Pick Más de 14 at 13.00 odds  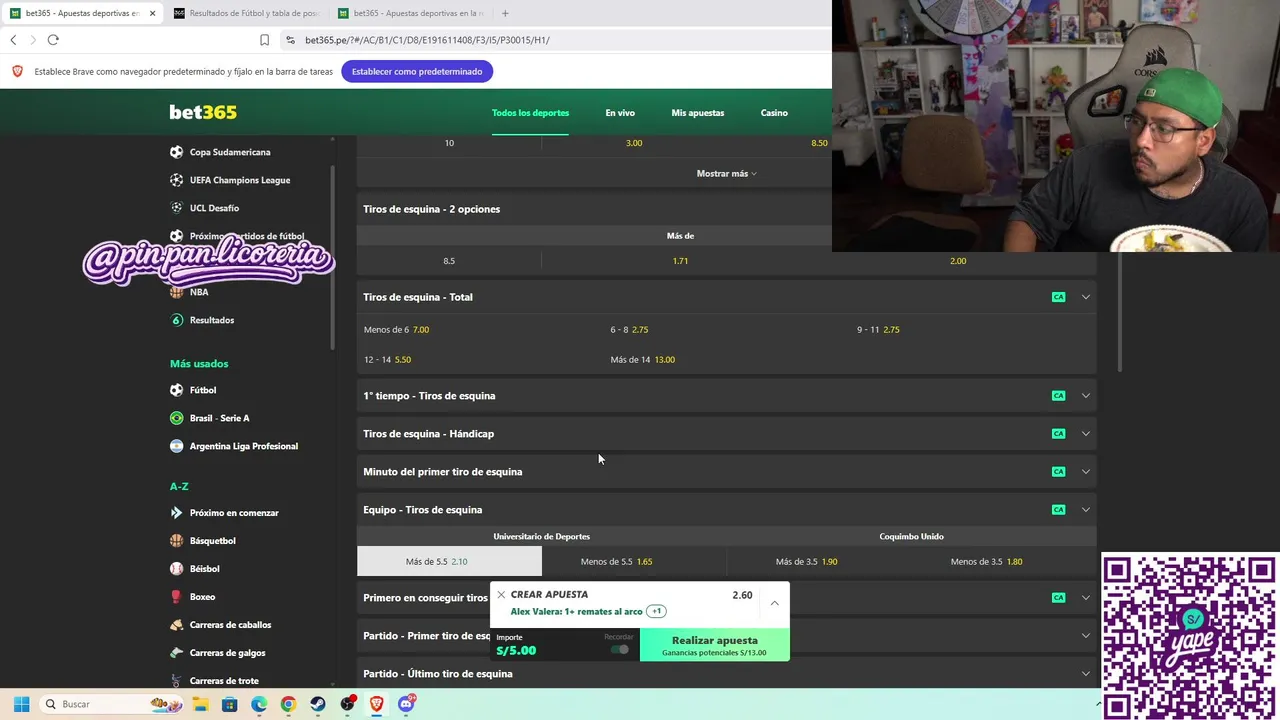[x=643, y=360]
